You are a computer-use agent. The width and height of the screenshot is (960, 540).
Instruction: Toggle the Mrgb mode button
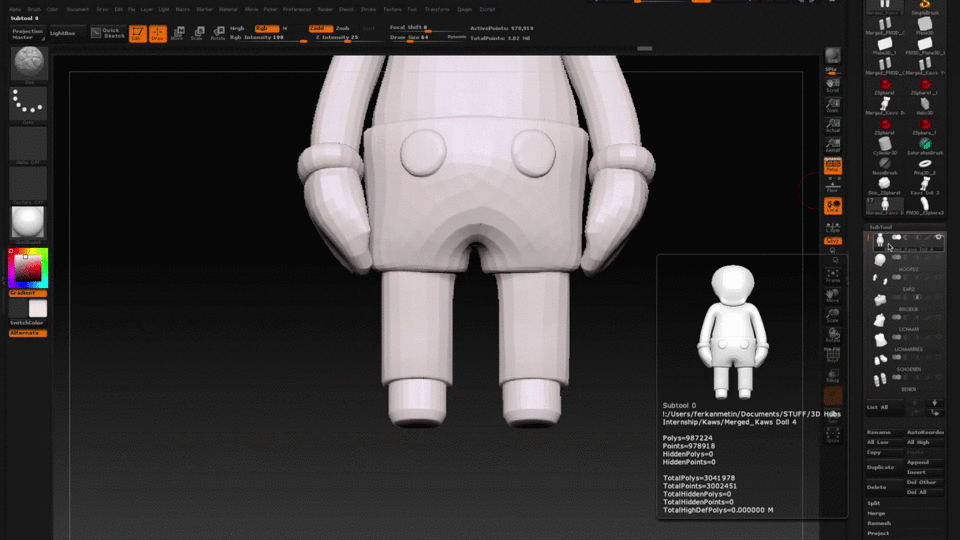(x=237, y=28)
